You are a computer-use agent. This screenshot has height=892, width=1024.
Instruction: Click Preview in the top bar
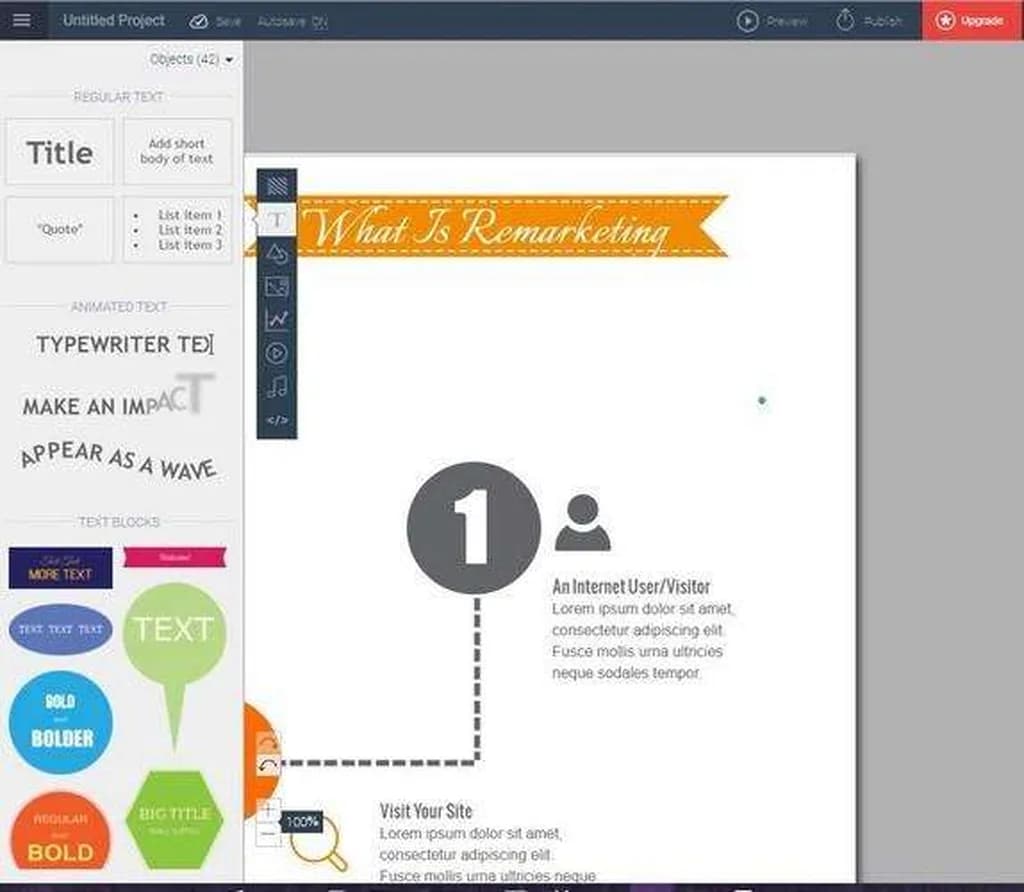point(772,21)
